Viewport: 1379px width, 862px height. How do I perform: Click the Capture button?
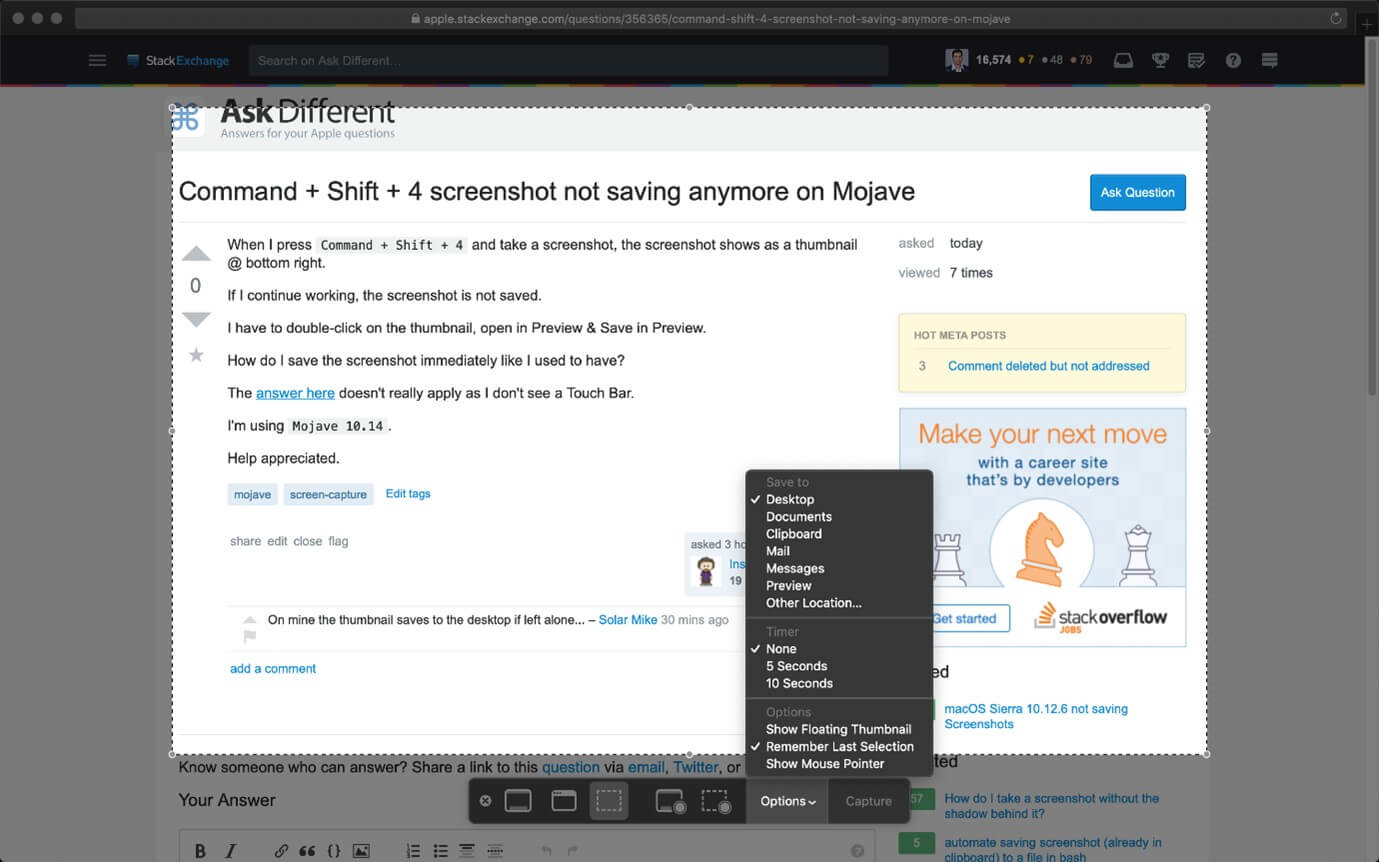[868, 801]
